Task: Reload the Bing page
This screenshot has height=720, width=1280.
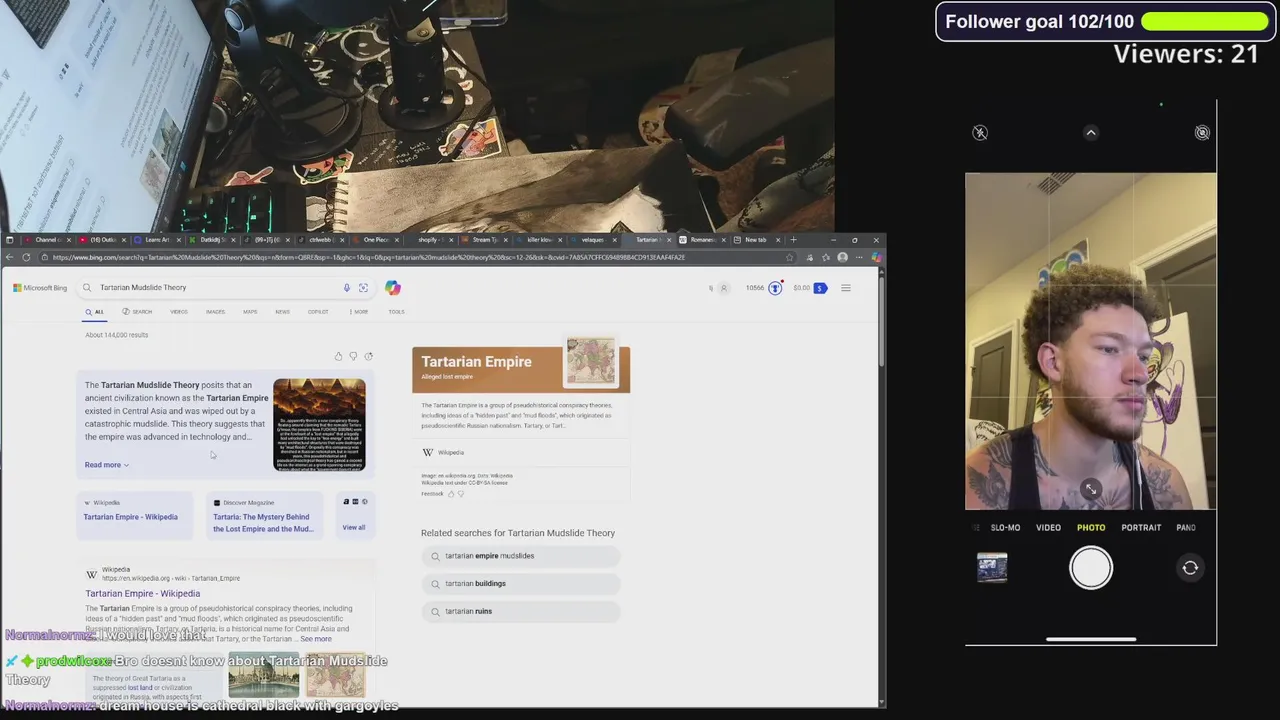Action: tap(26, 257)
